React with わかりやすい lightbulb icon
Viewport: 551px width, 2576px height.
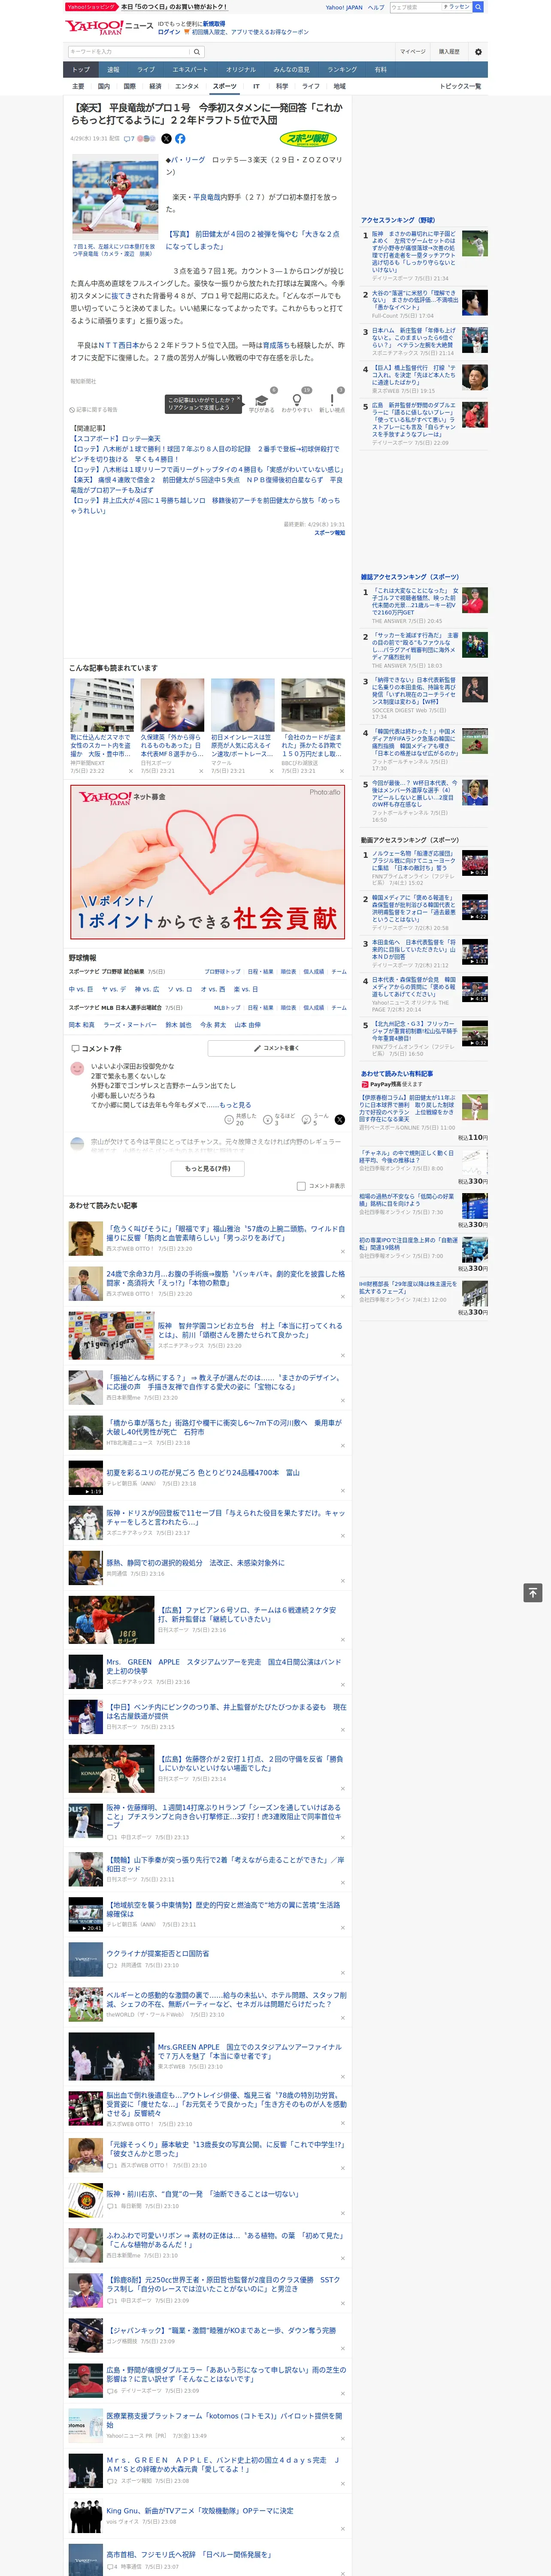(x=296, y=400)
